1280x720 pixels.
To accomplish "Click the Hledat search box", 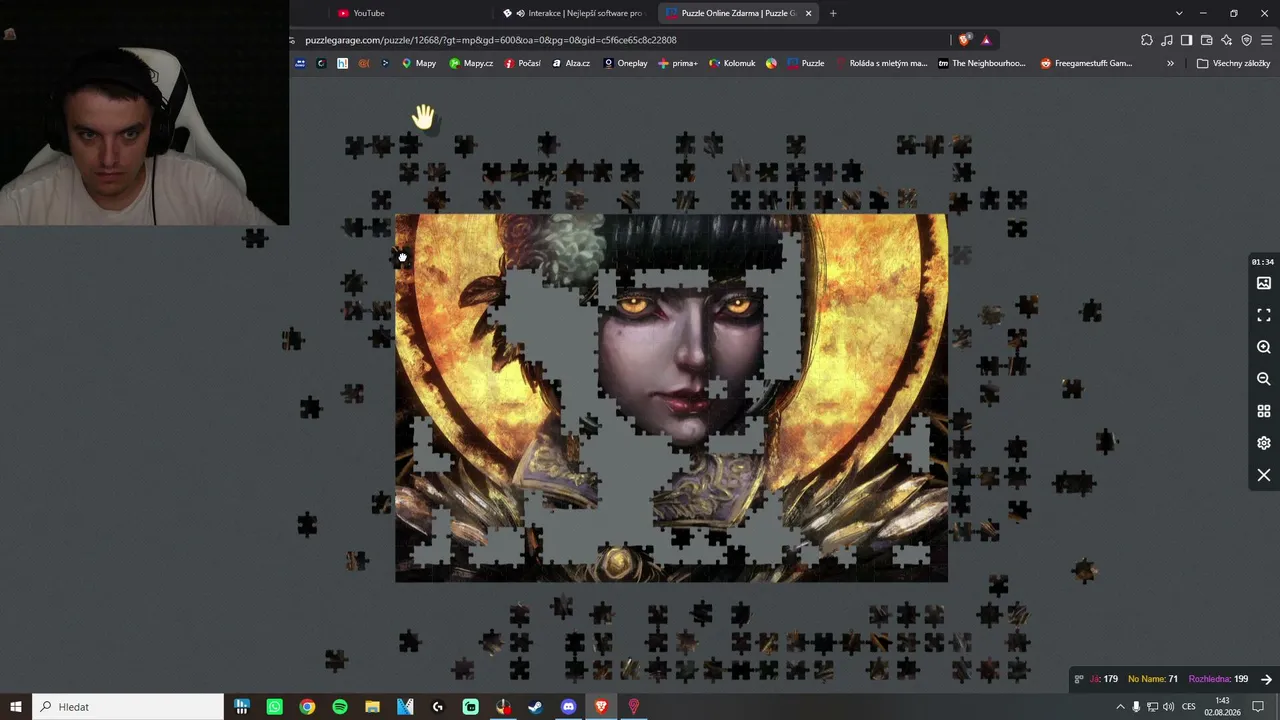I will (x=128, y=707).
